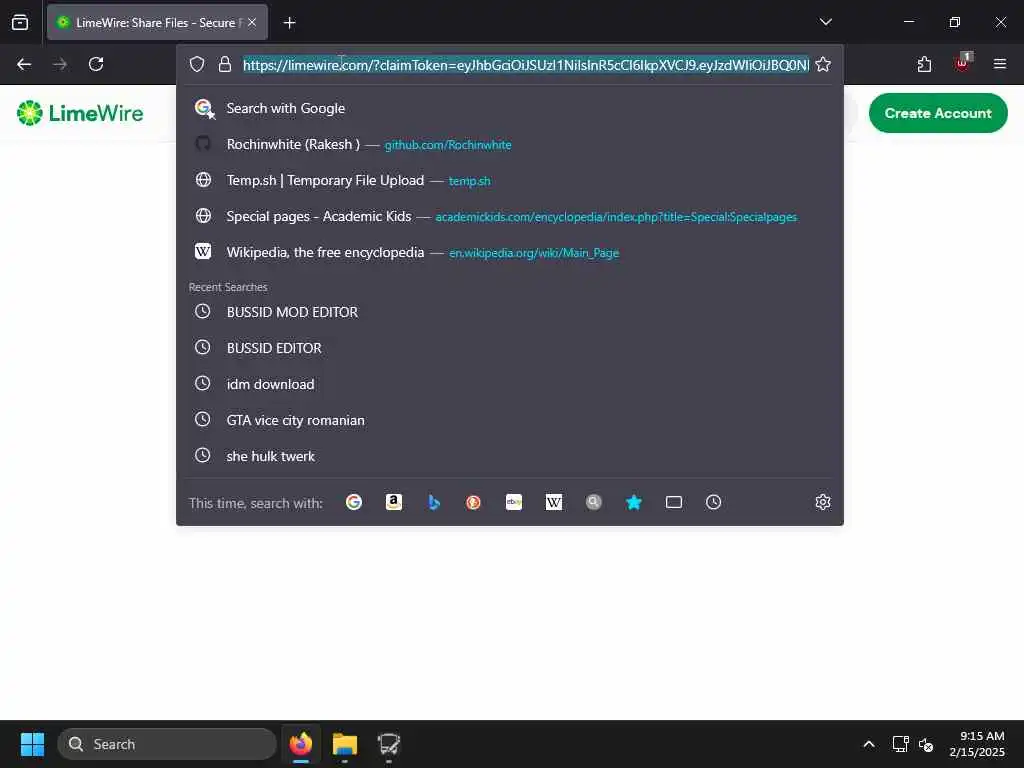
Task: Search this time with DuckDuckGo icon
Action: [x=473, y=502]
